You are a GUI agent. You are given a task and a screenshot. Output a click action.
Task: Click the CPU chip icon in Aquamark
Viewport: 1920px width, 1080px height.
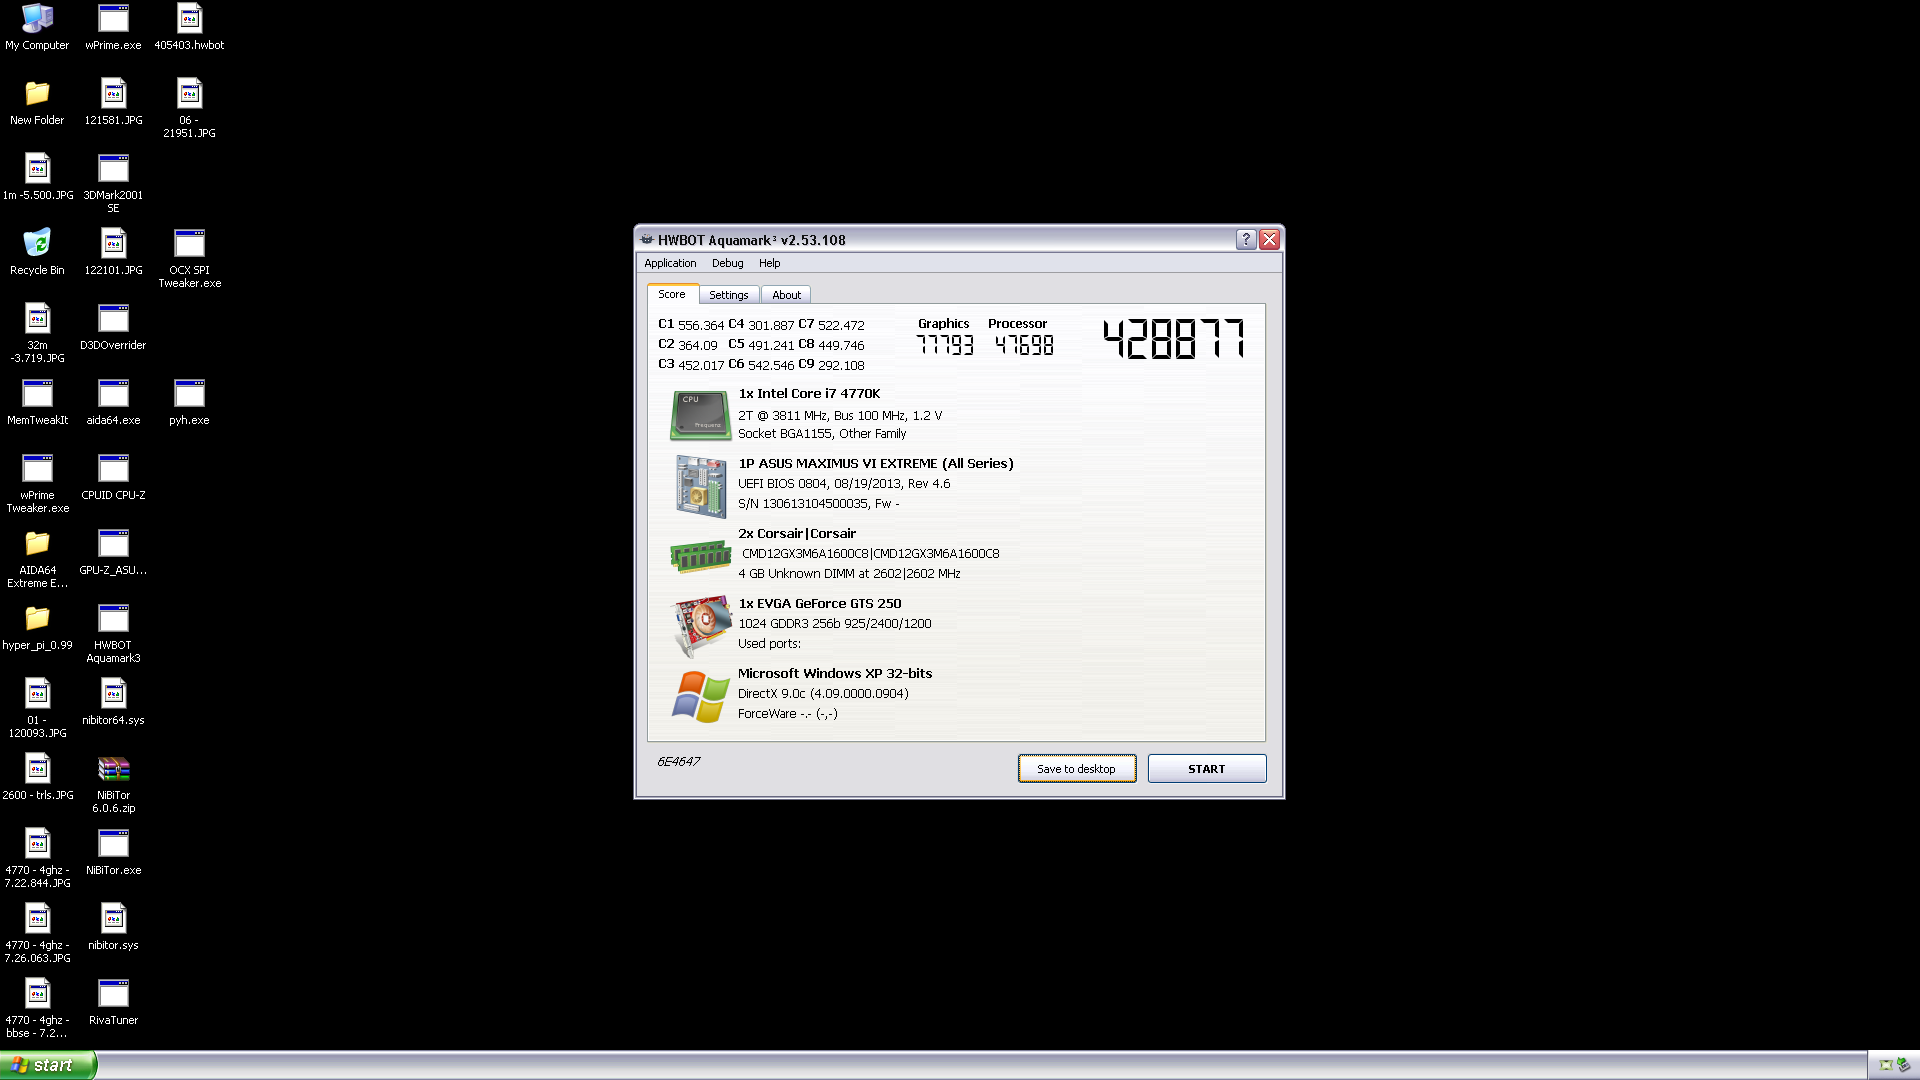700,415
